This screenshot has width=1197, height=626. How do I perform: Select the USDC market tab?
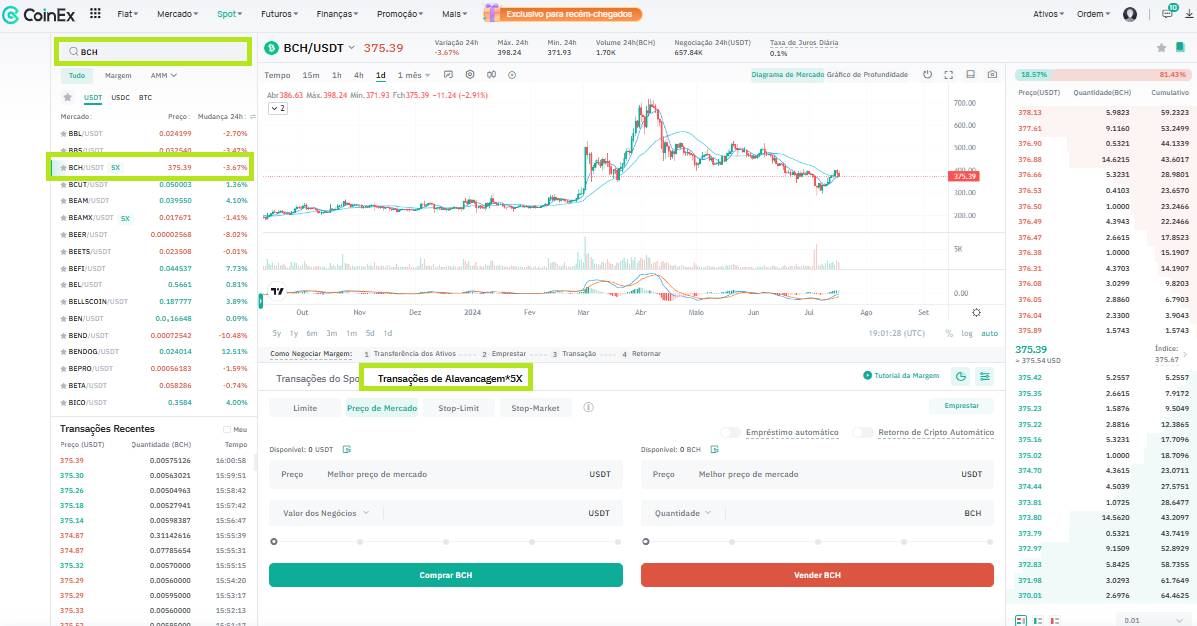tap(120, 98)
